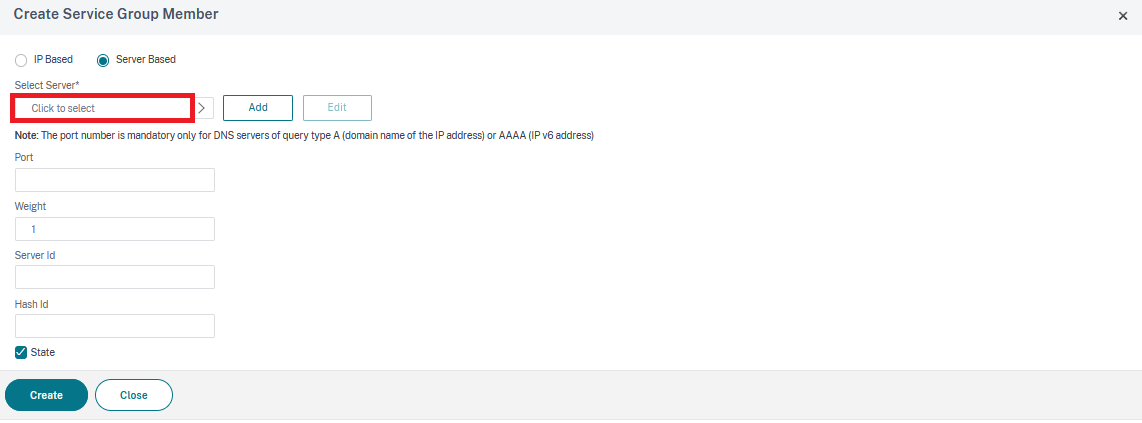Focus the Weight input box showing 1
The image size is (1142, 423).
point(115,229)
